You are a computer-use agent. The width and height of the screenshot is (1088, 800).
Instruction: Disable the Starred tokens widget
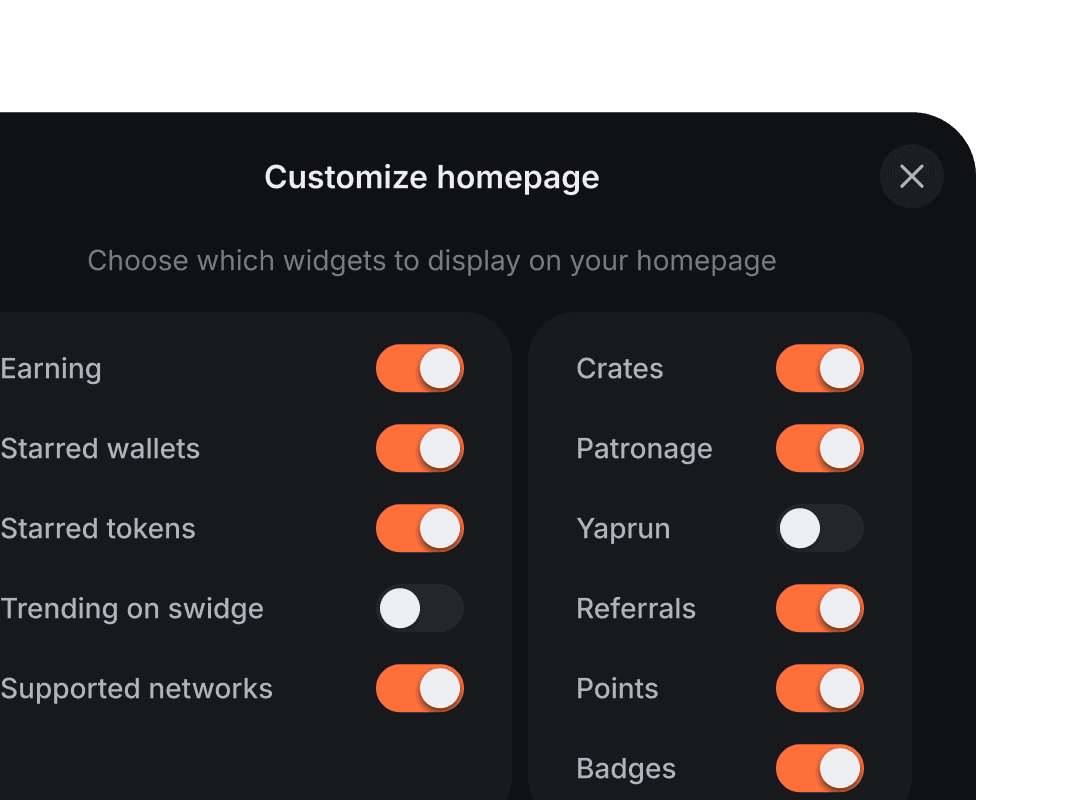coord(419,528)
